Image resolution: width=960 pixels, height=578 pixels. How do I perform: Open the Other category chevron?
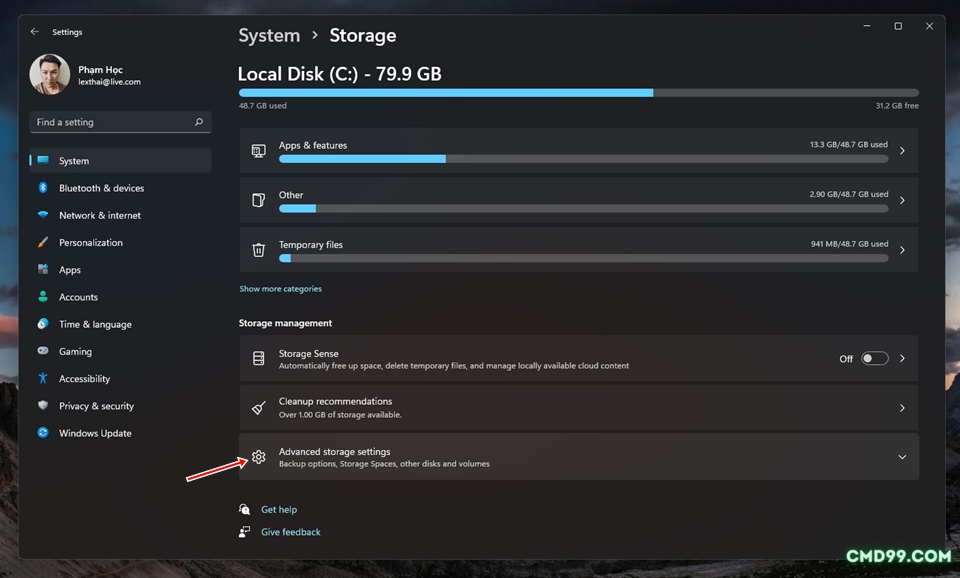pos(902,200)
